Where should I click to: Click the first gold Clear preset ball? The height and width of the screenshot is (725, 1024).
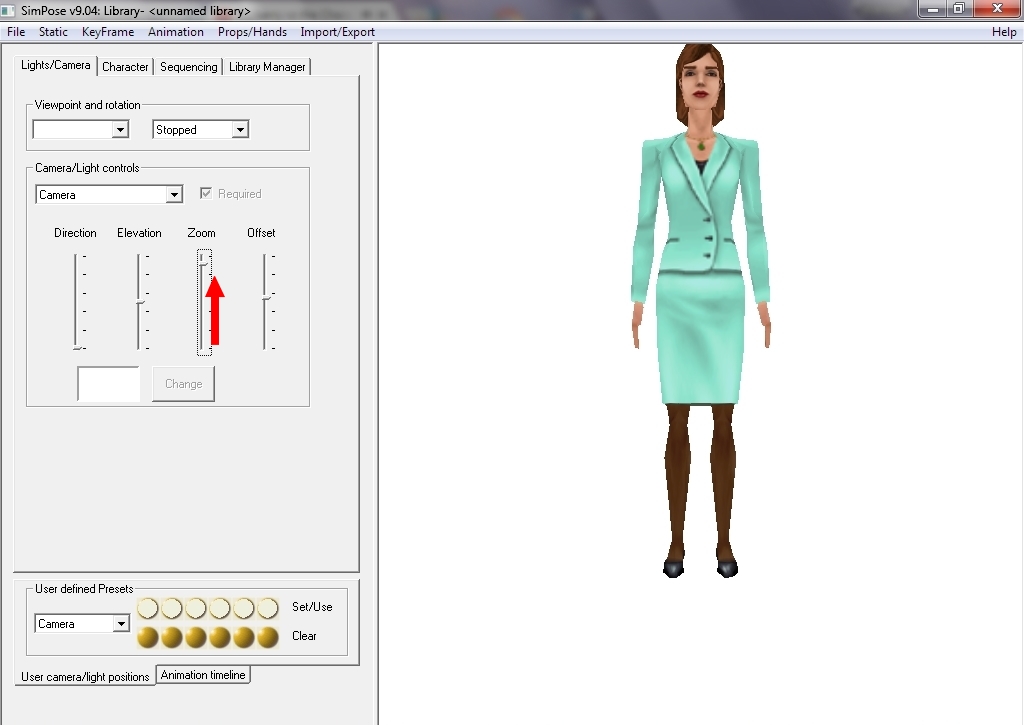coord(148,637)
